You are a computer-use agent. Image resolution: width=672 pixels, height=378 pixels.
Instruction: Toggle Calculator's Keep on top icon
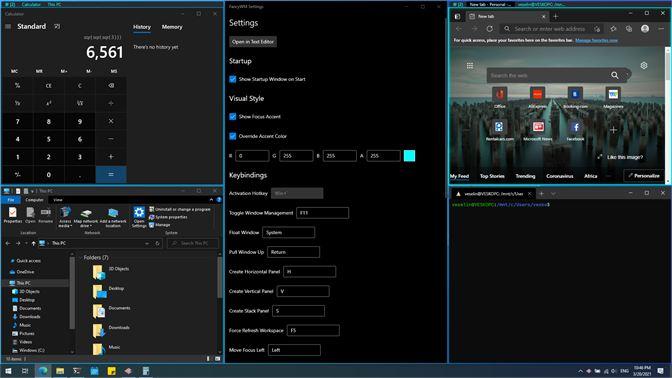pos(57,27)
